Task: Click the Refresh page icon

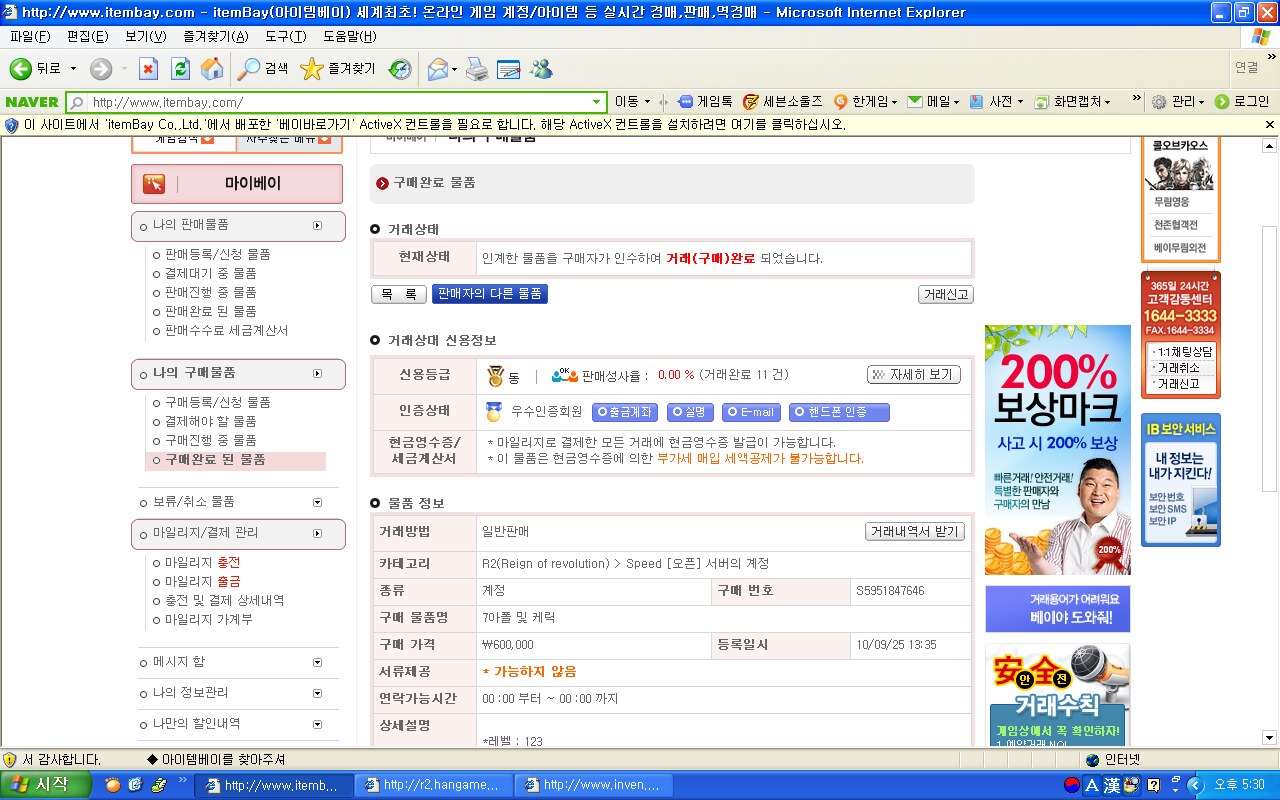Action: tap(180, 69)
